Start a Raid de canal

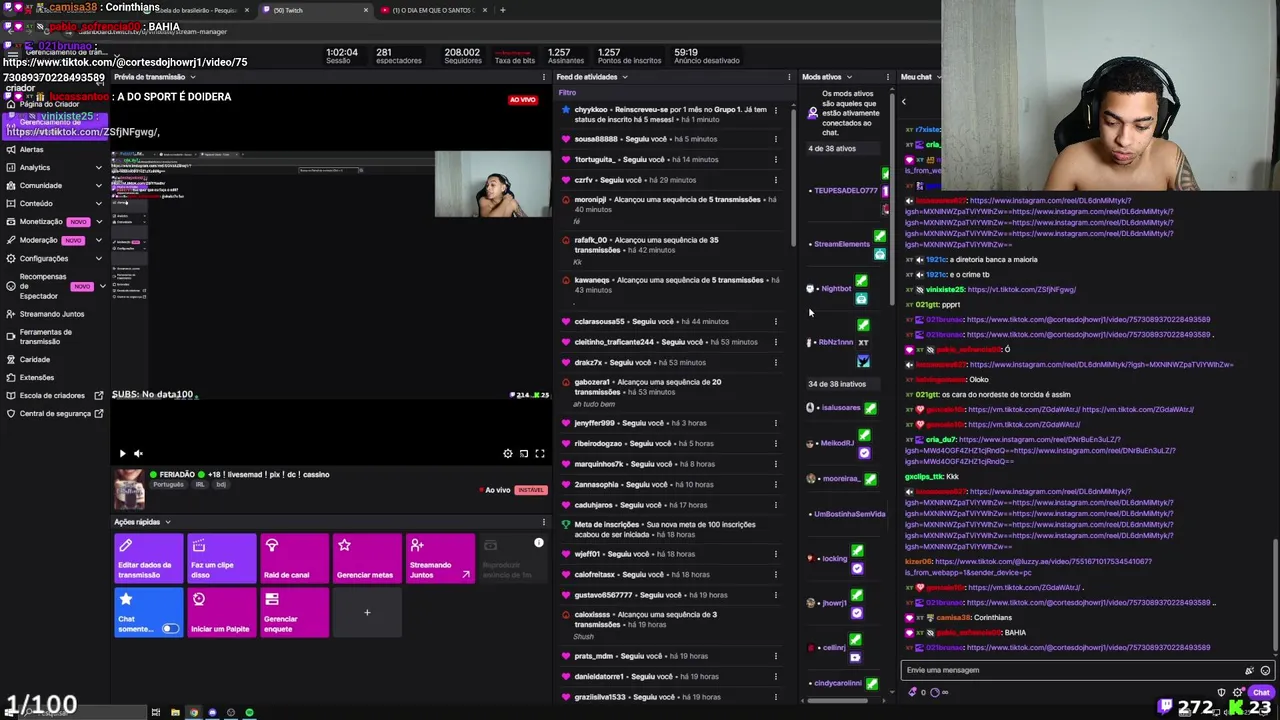pos(294,559)
